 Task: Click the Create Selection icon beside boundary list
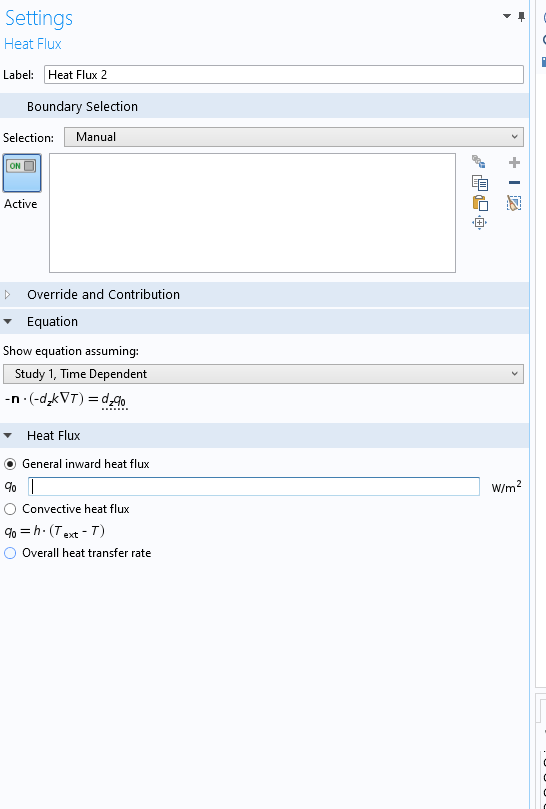479,162
